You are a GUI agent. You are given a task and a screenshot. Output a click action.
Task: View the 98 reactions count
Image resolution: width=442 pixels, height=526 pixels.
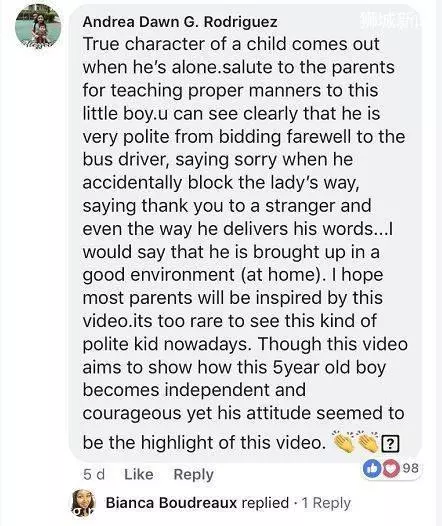(410, 468)
